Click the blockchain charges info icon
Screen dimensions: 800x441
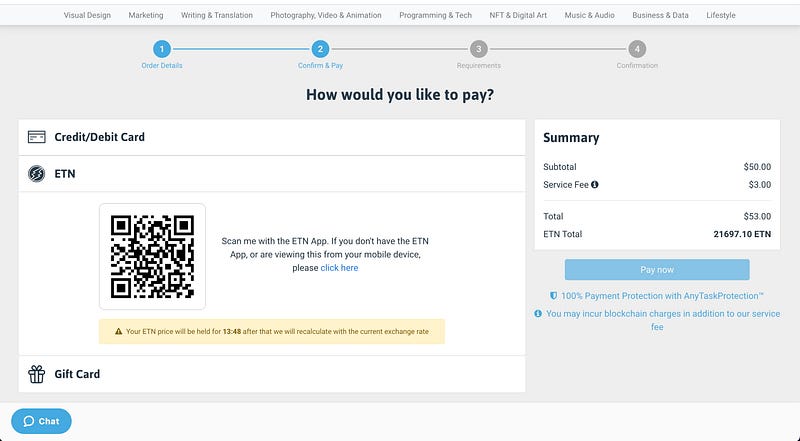(538, 313)
